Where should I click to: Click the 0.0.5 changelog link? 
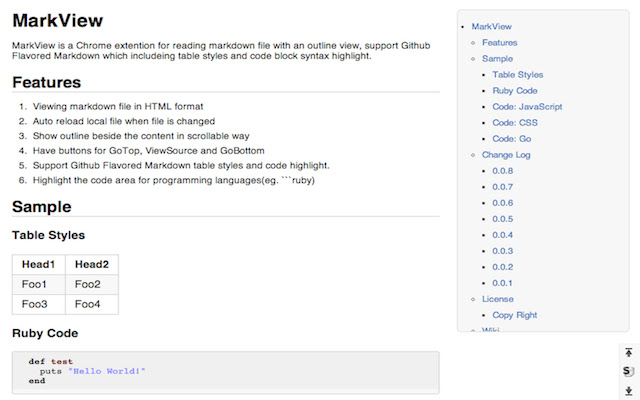point(503,219)
